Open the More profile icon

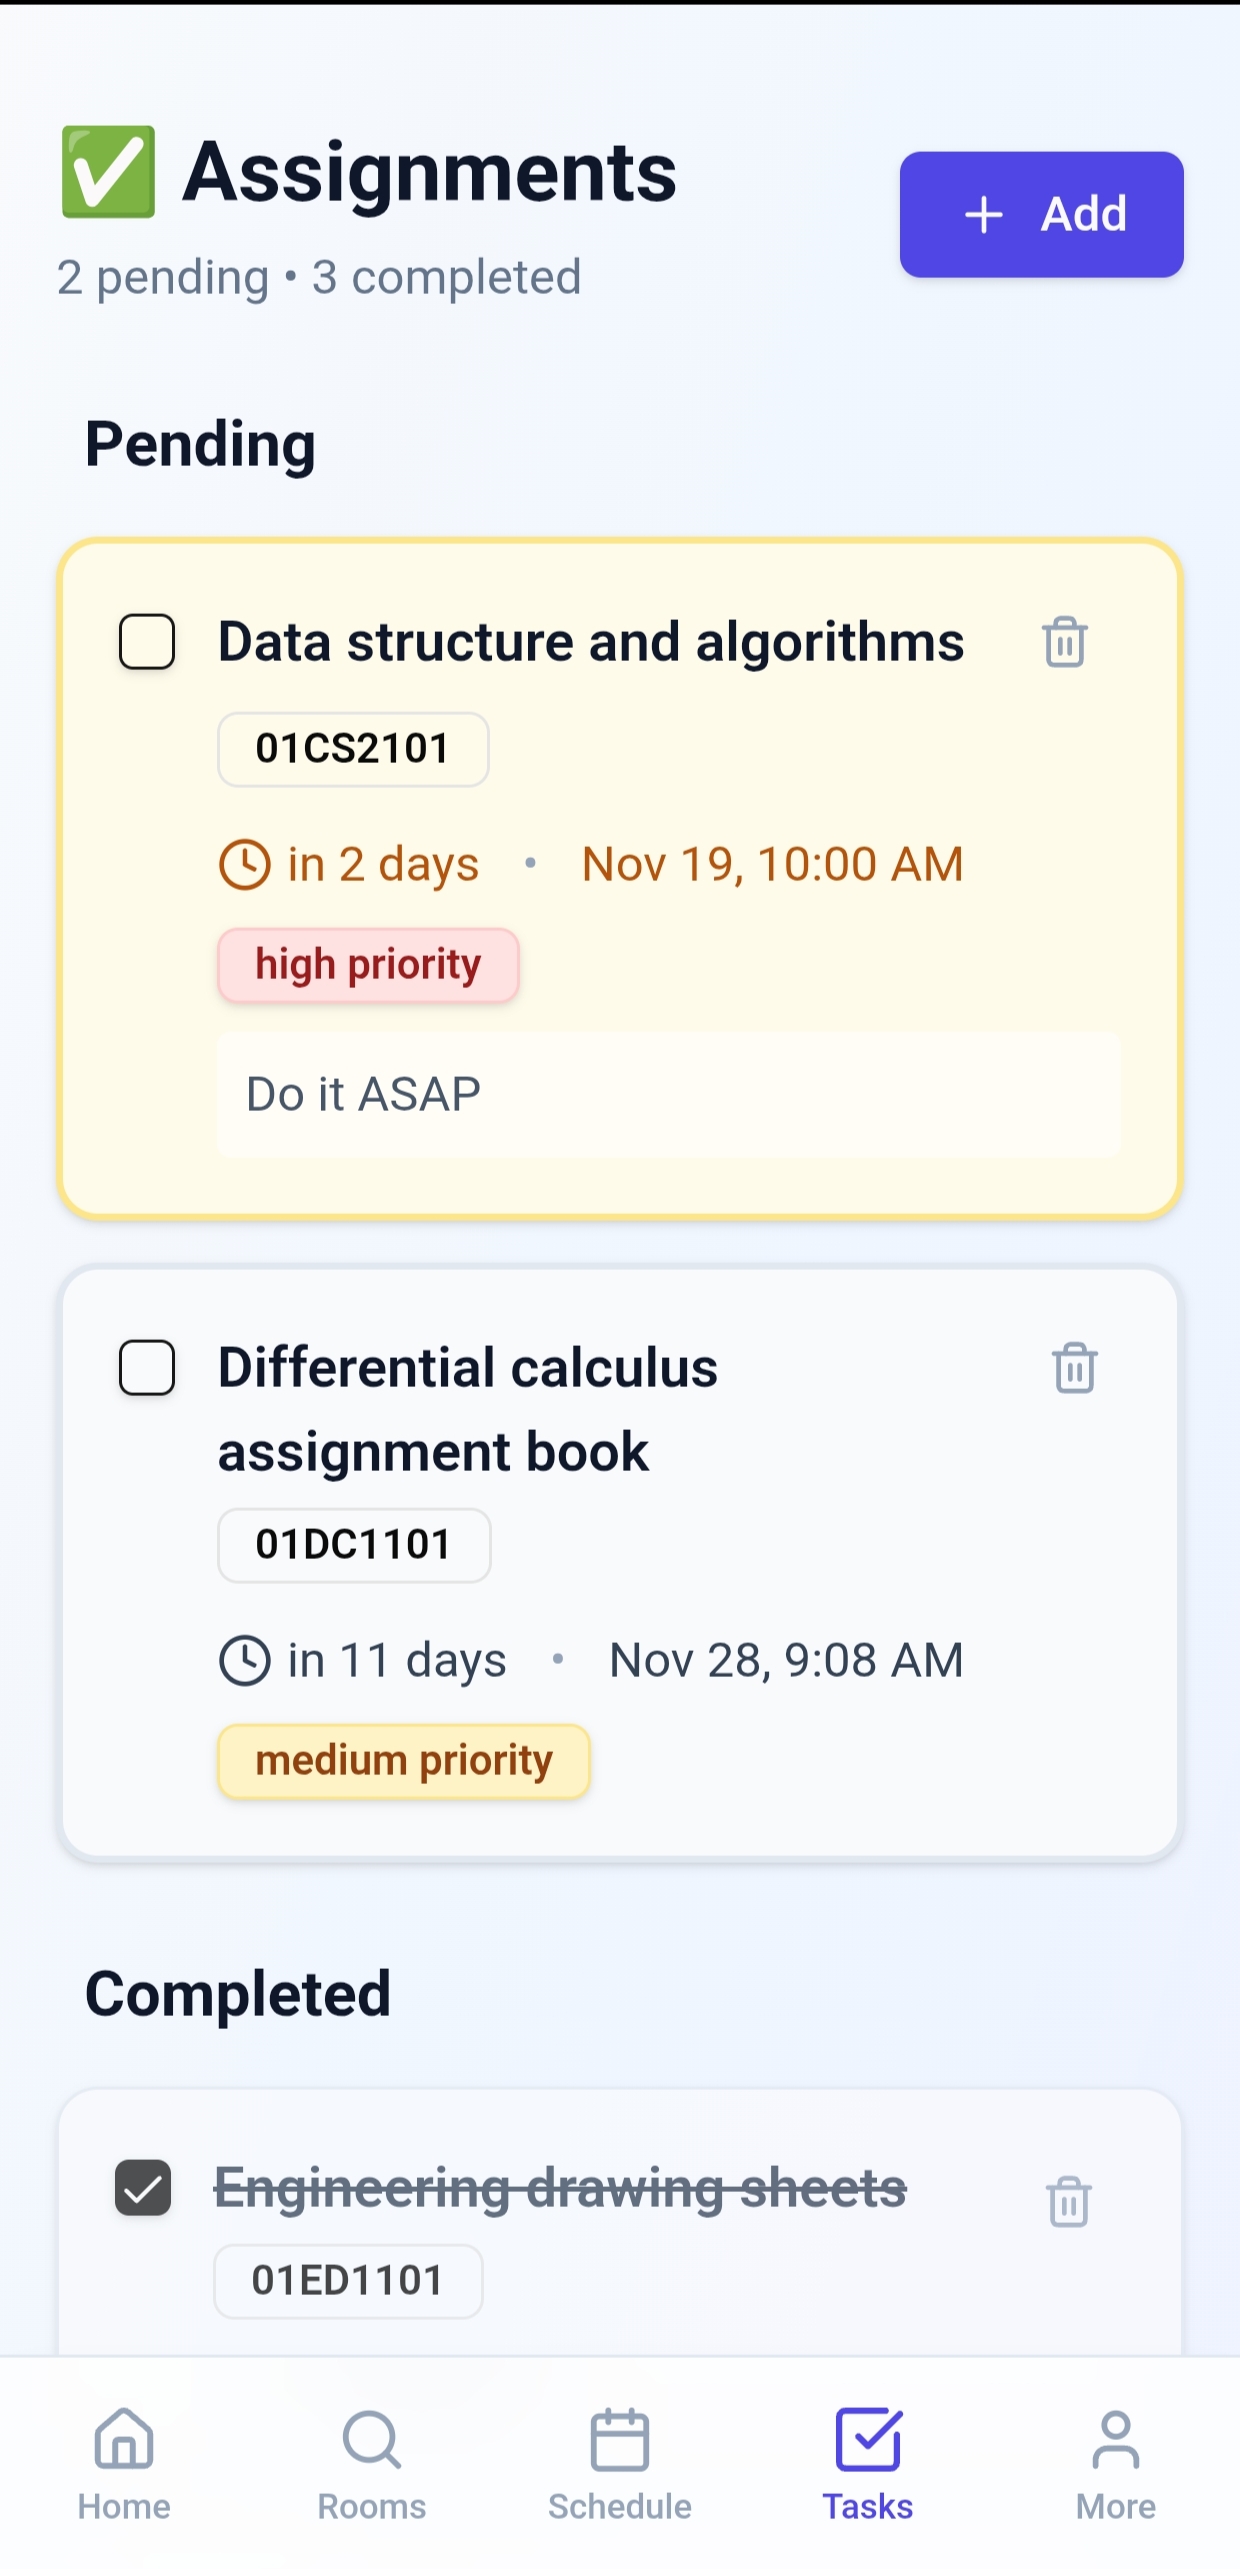(1116, 2439)
